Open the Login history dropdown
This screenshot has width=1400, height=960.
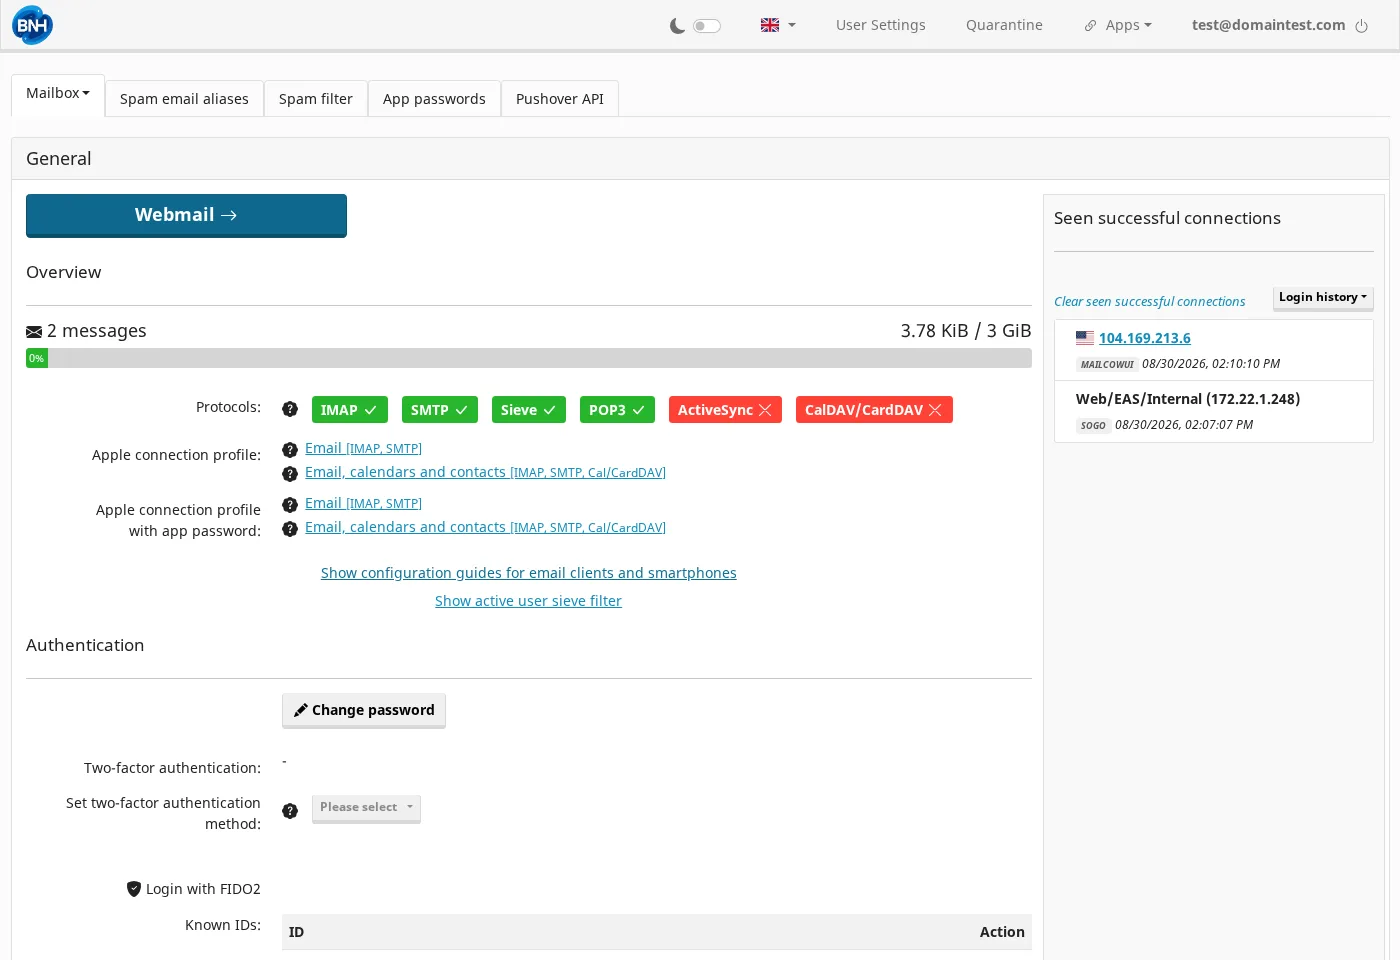pos(1323,298)
